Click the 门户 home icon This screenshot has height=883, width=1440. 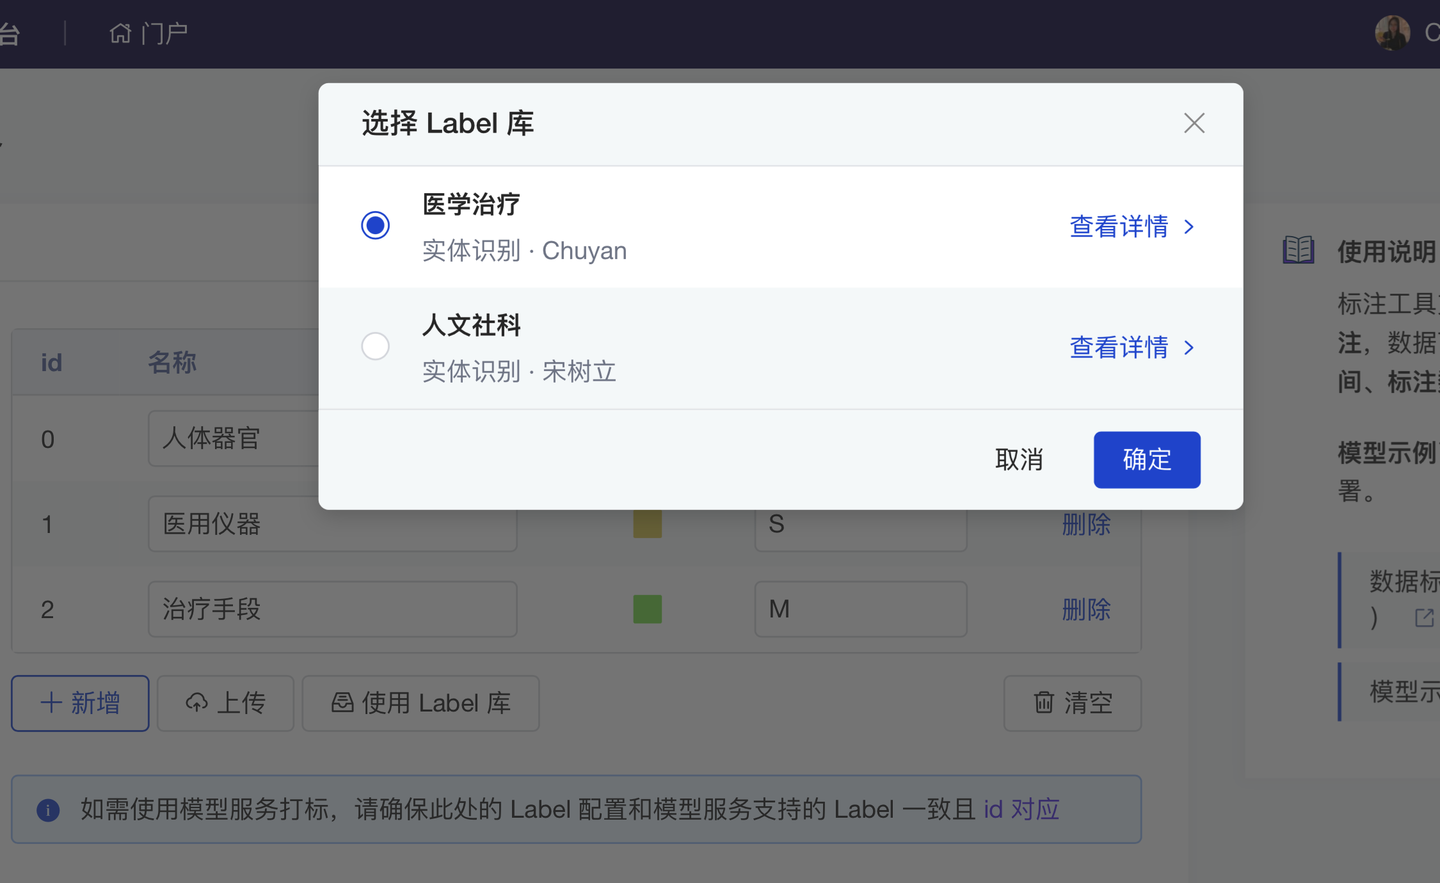pos(120,33)
